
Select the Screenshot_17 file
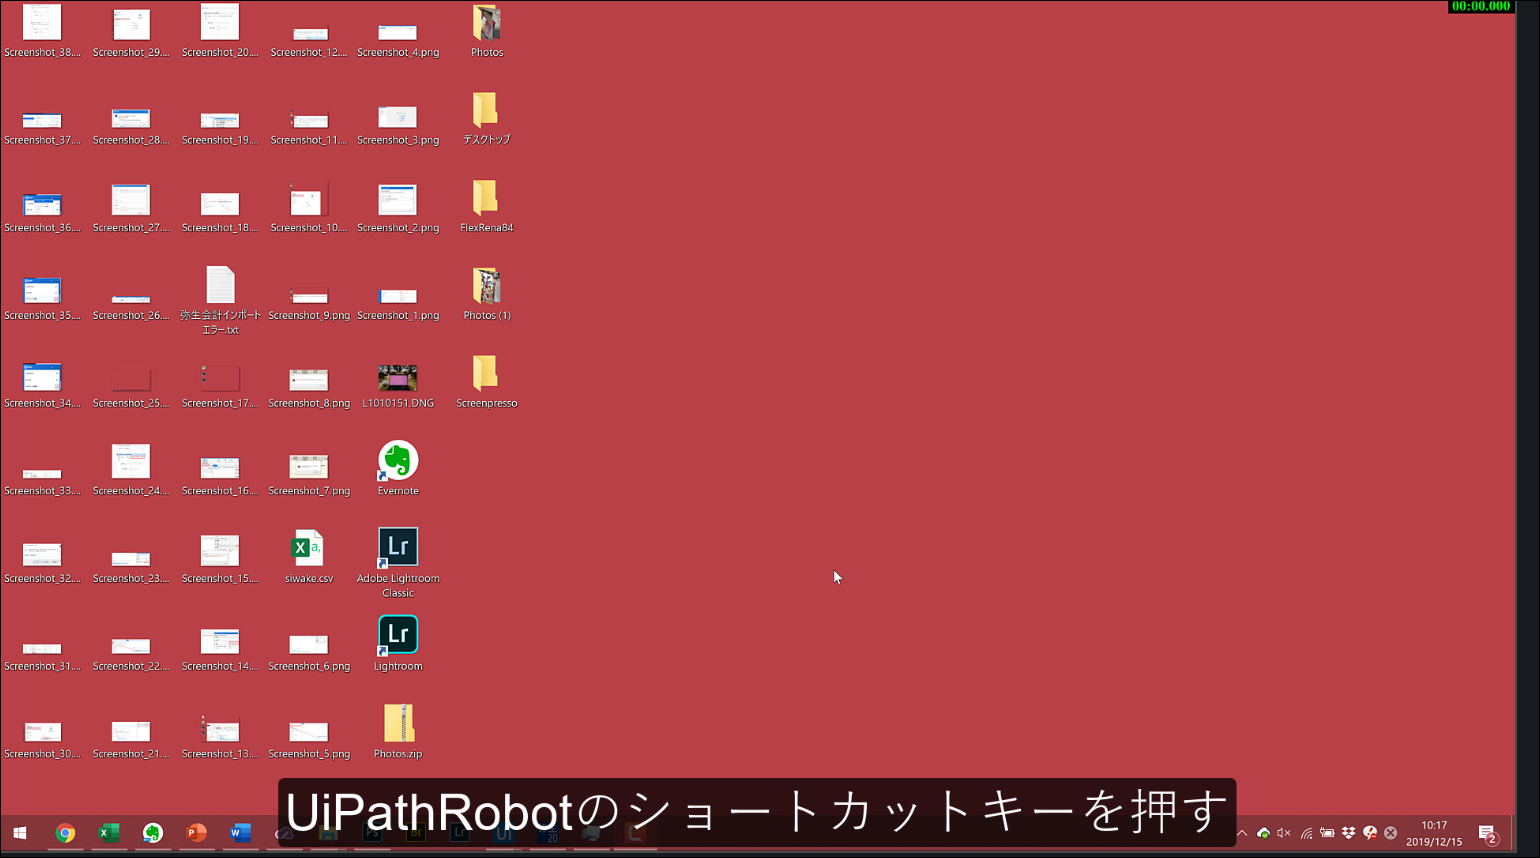[220, 386]
